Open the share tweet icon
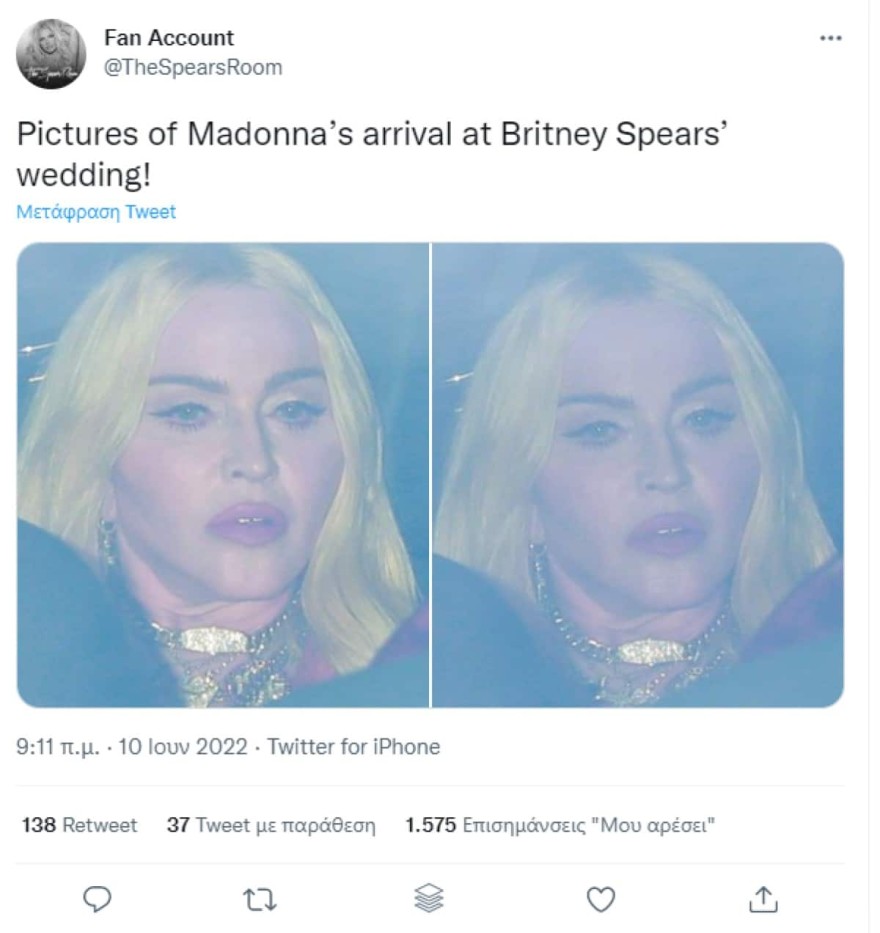Image resolution: width=880 pixels, height=933 pixels. 763,899
